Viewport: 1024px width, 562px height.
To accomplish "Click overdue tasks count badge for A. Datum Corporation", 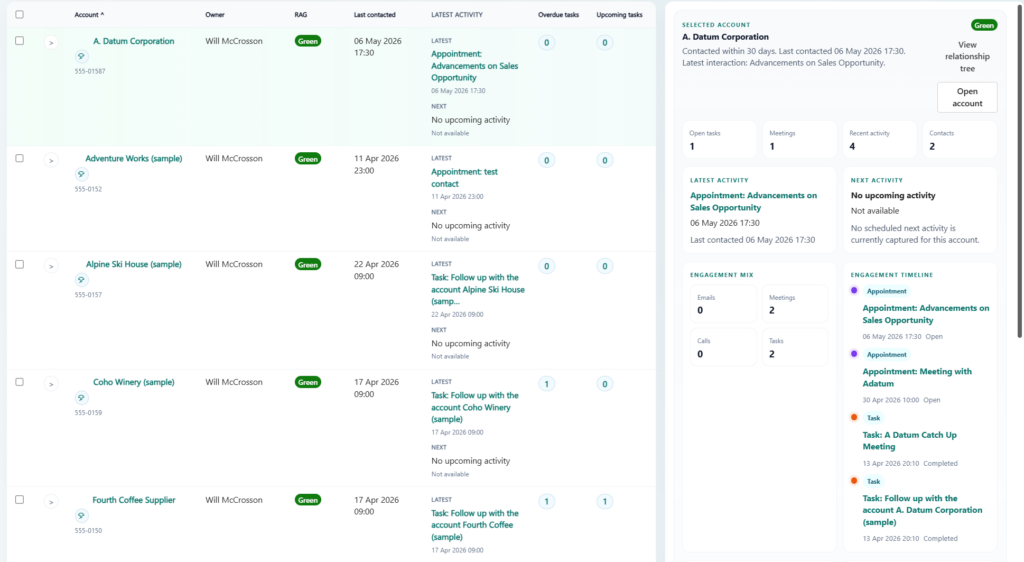I will click(547, 43).
